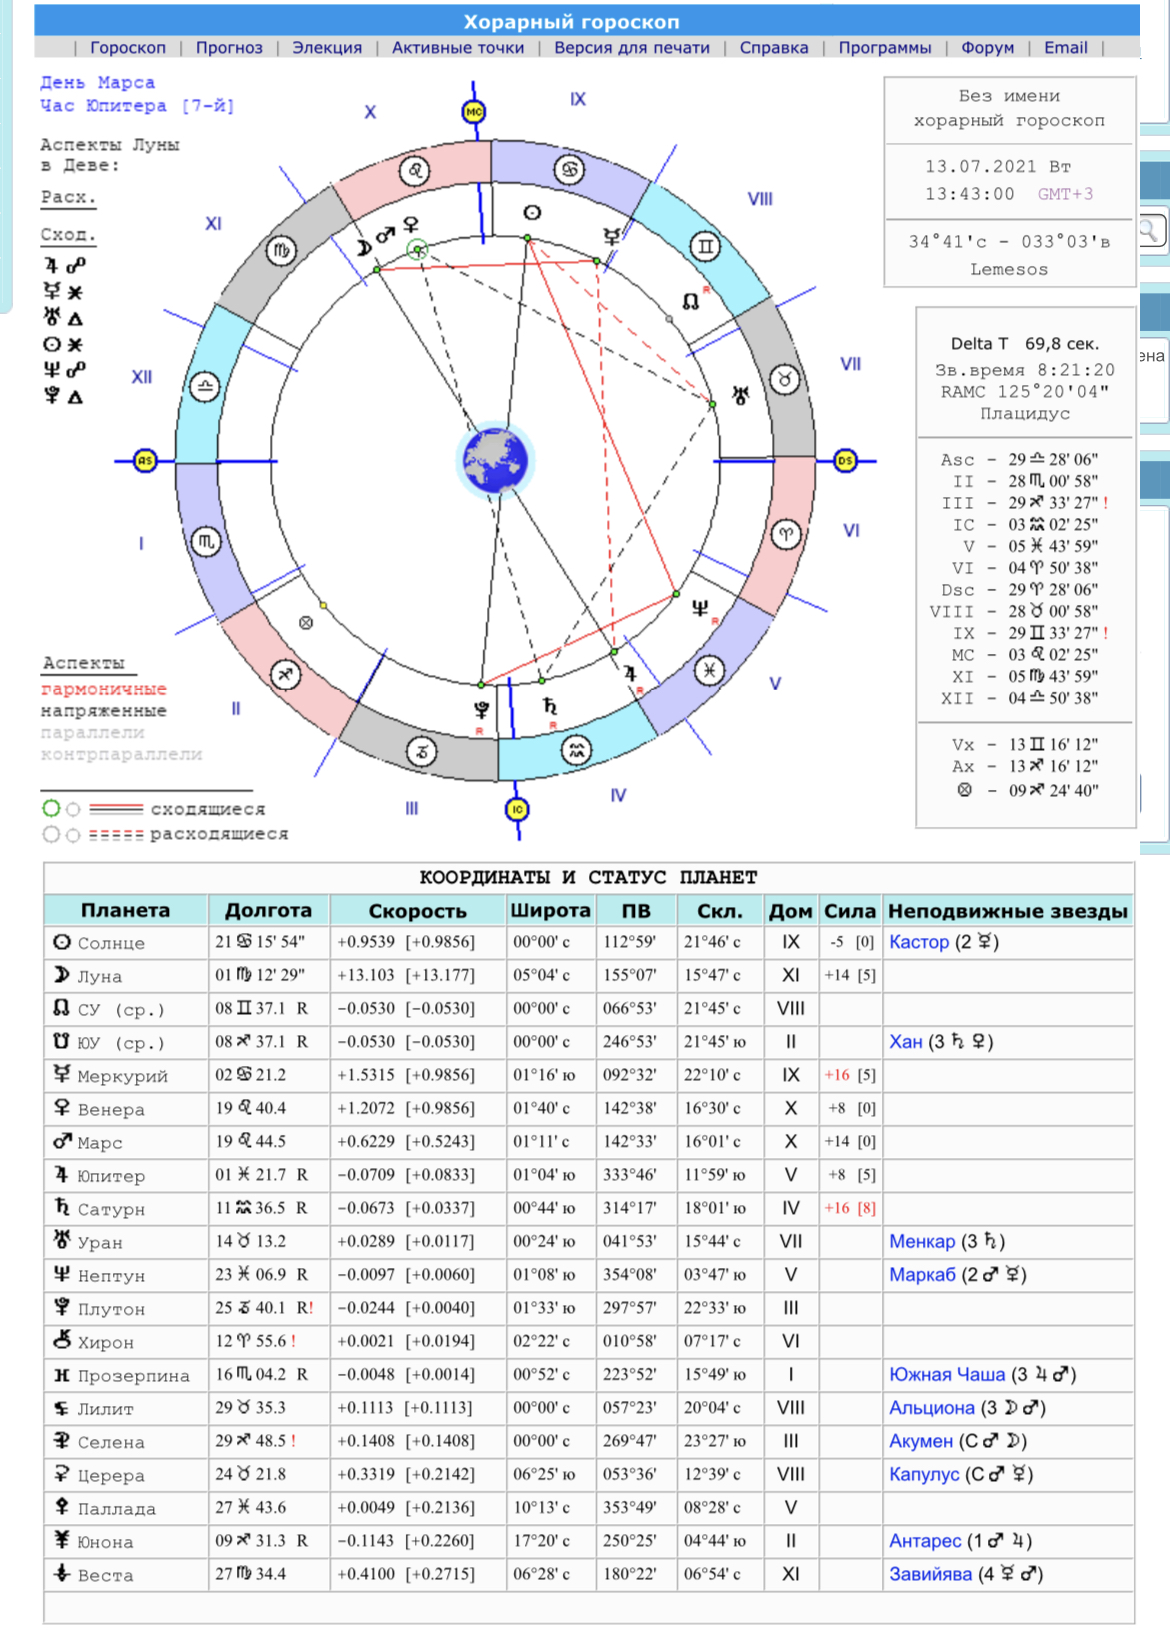Select контрпараллели aspects filter
Screen dimensions: 1170x1643
121,755
